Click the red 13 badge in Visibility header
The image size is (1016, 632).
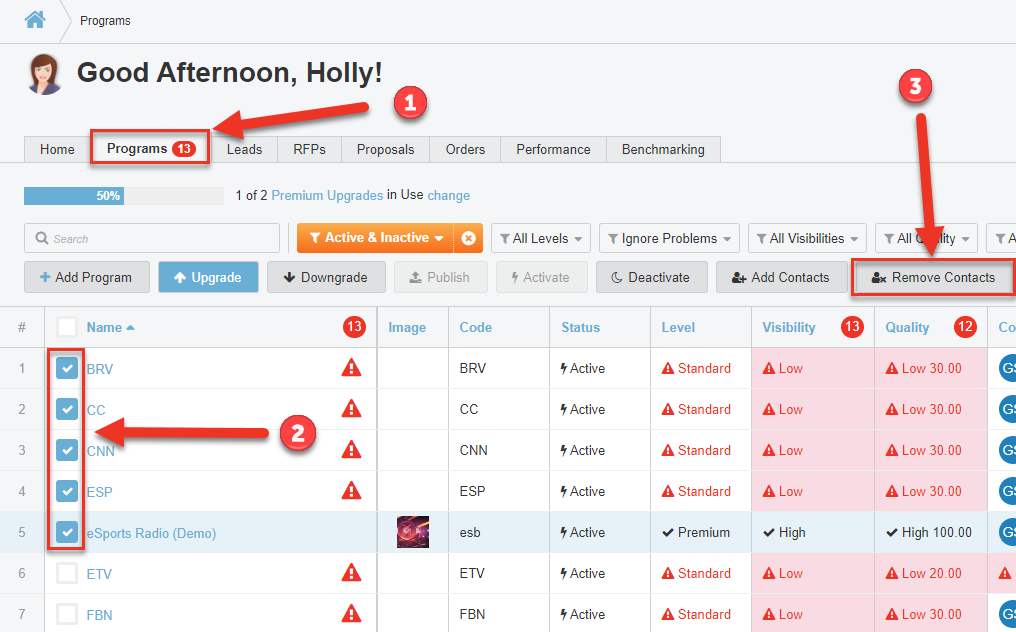click(x=852, y=327)
